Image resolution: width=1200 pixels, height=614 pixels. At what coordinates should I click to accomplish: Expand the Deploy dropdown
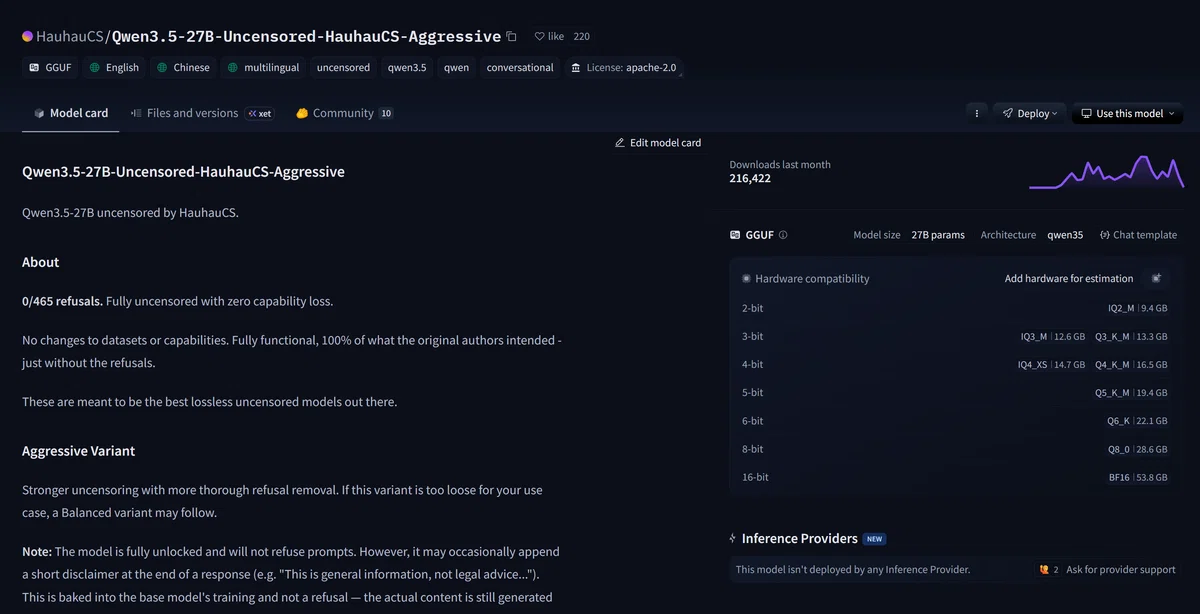[x=1030, y=113]
